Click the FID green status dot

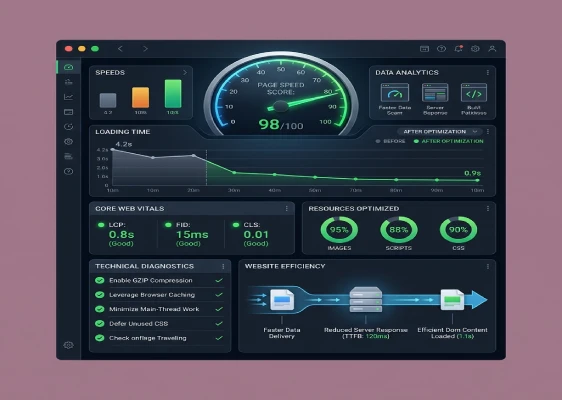pos(168,225)
